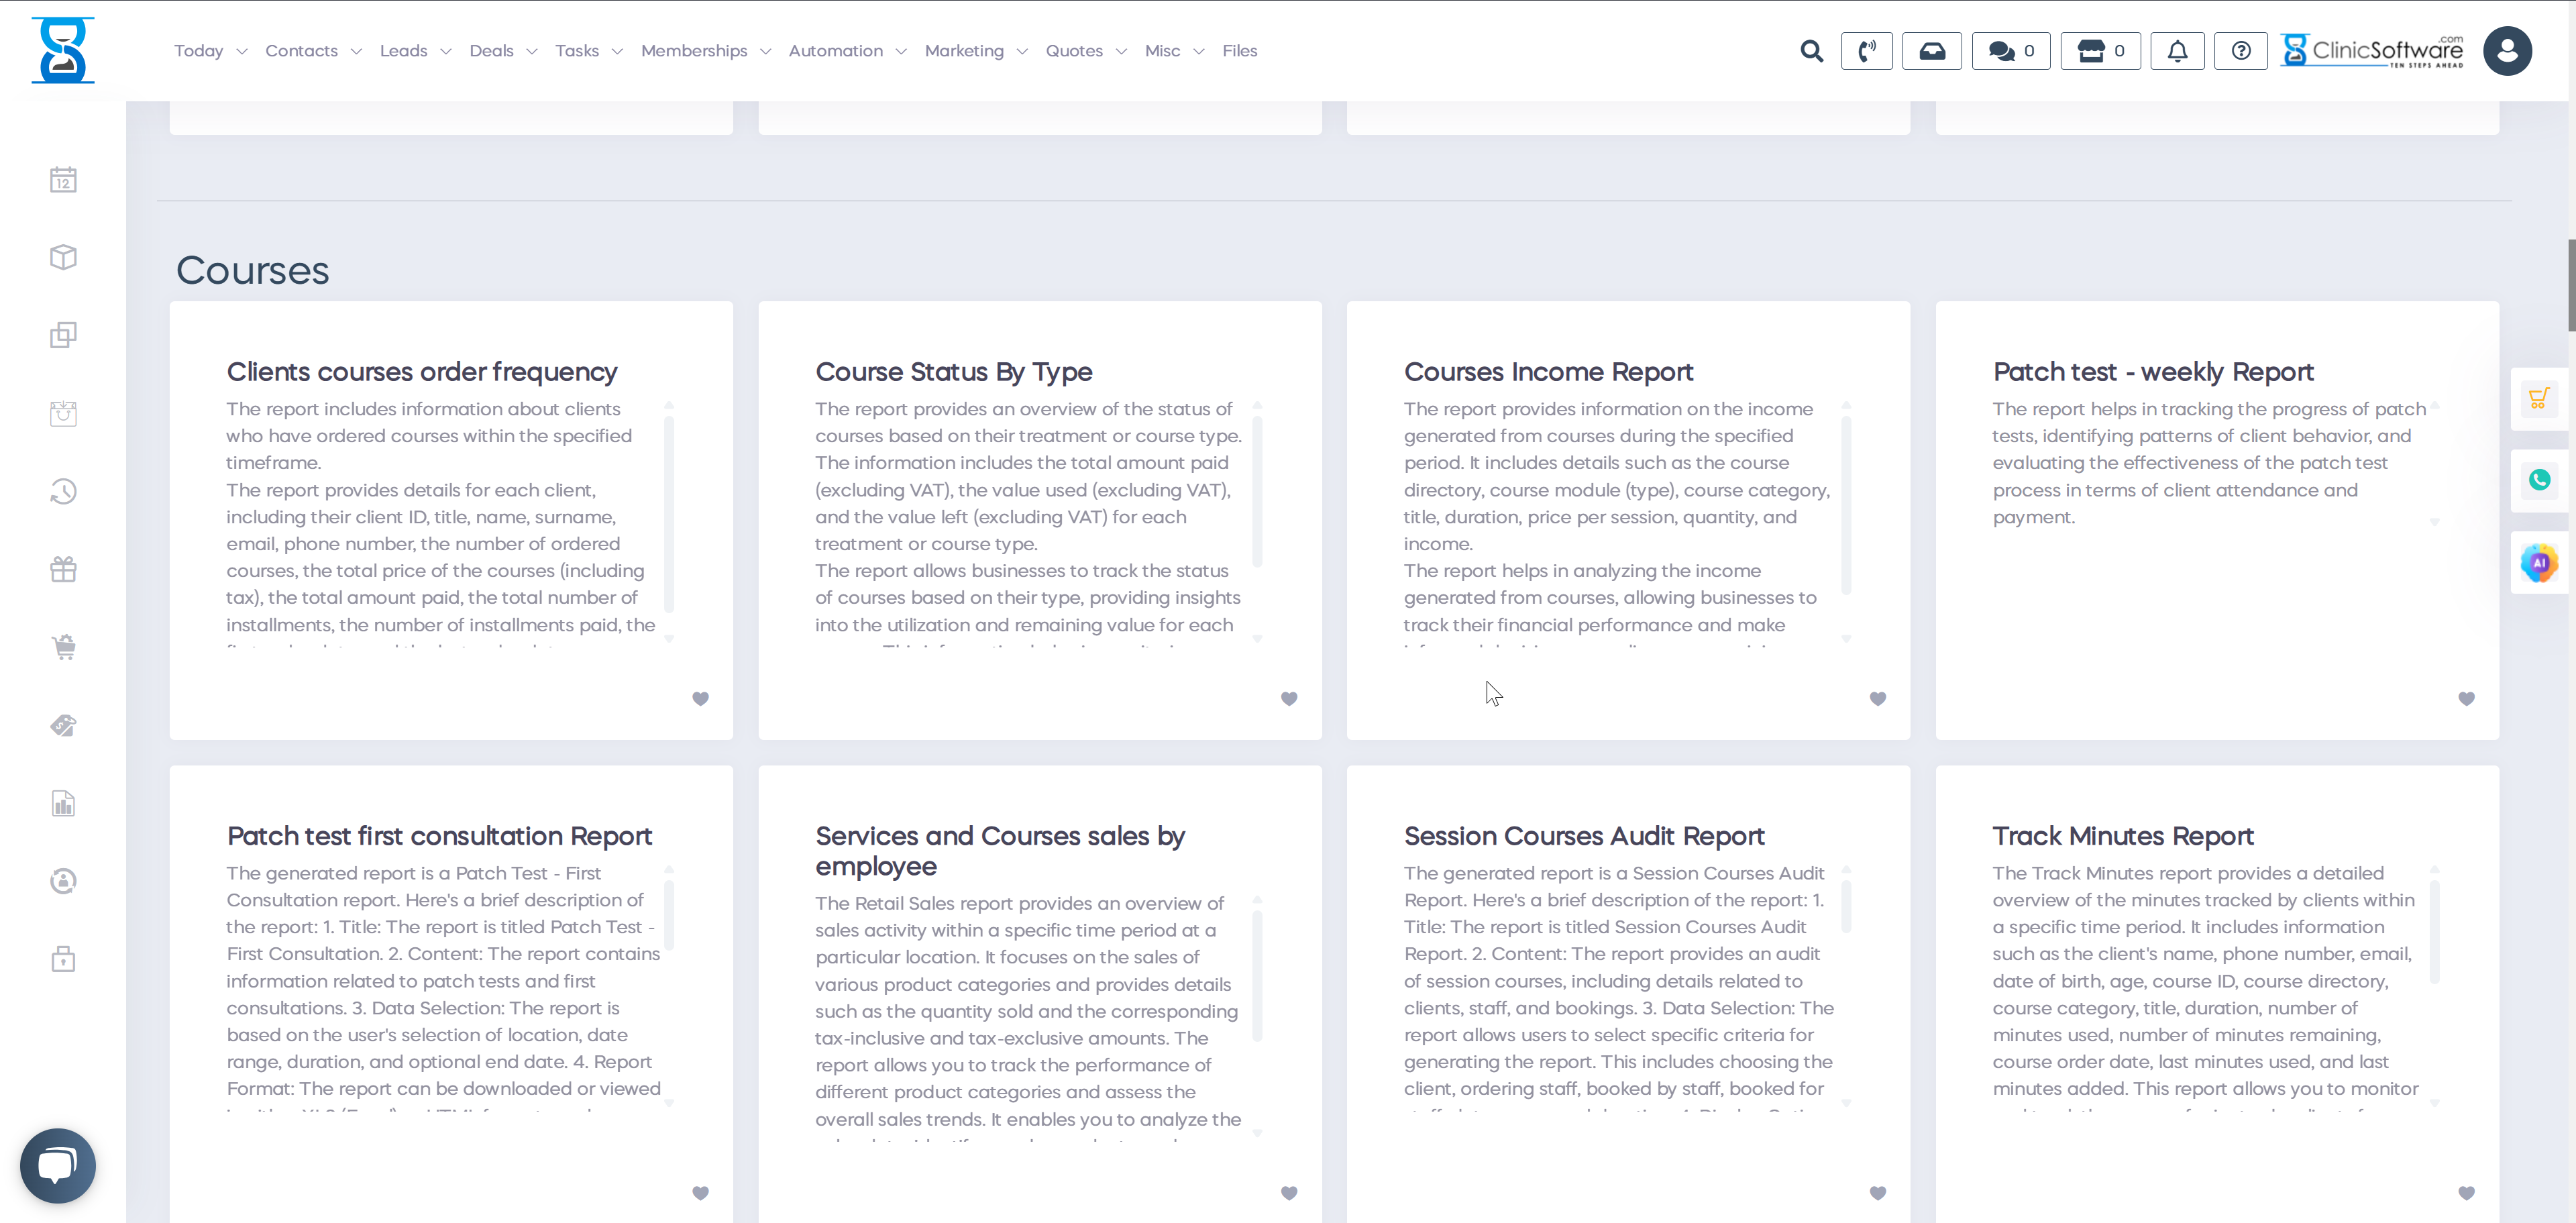Select the calendar icon in the left sidebar
The image size is (2576, 1223).
[x=62, y=179]
